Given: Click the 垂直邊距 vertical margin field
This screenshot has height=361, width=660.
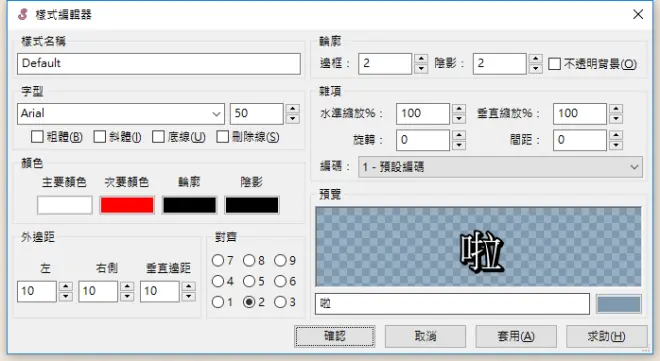Looking at the screenshot, I should pos(160,292).
